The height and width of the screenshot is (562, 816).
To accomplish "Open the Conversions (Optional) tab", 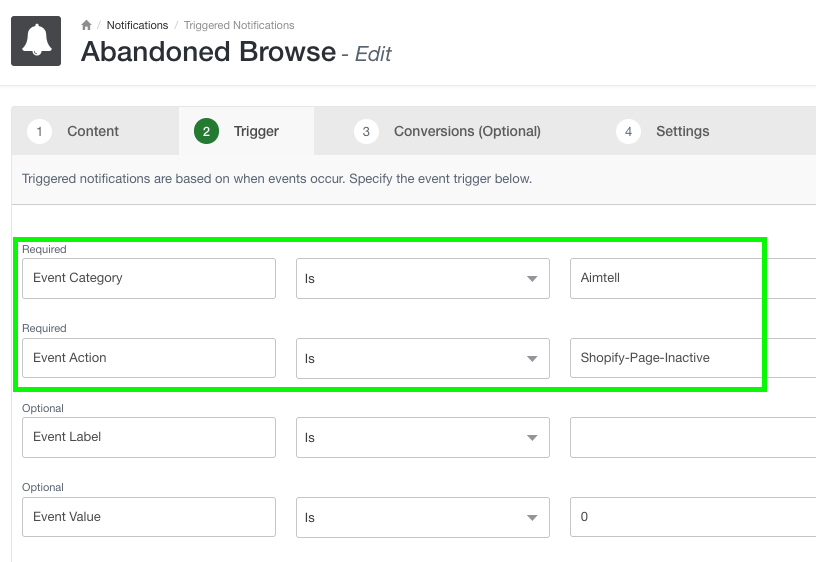I will point(467,131).
